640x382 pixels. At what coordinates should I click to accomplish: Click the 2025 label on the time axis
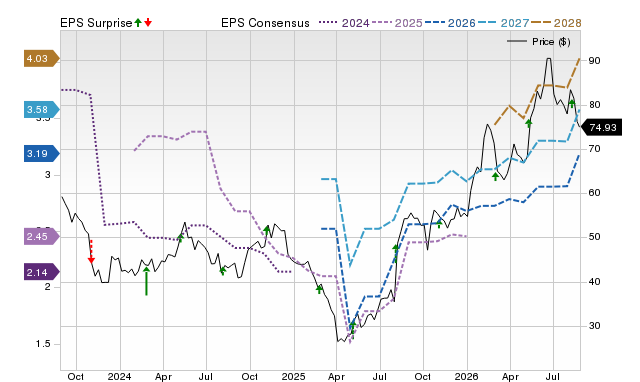[x=293, y=376]
